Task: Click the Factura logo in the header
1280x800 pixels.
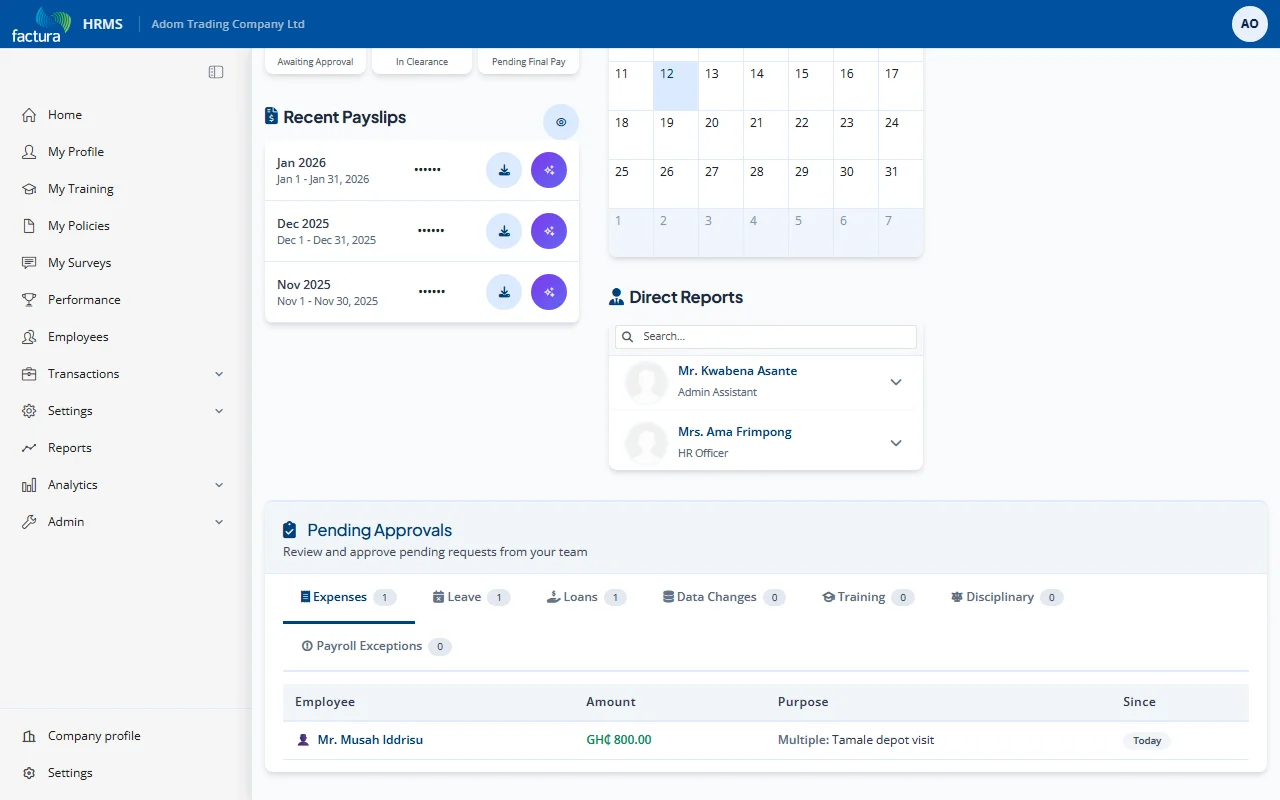Action: (x=41, y=24)
